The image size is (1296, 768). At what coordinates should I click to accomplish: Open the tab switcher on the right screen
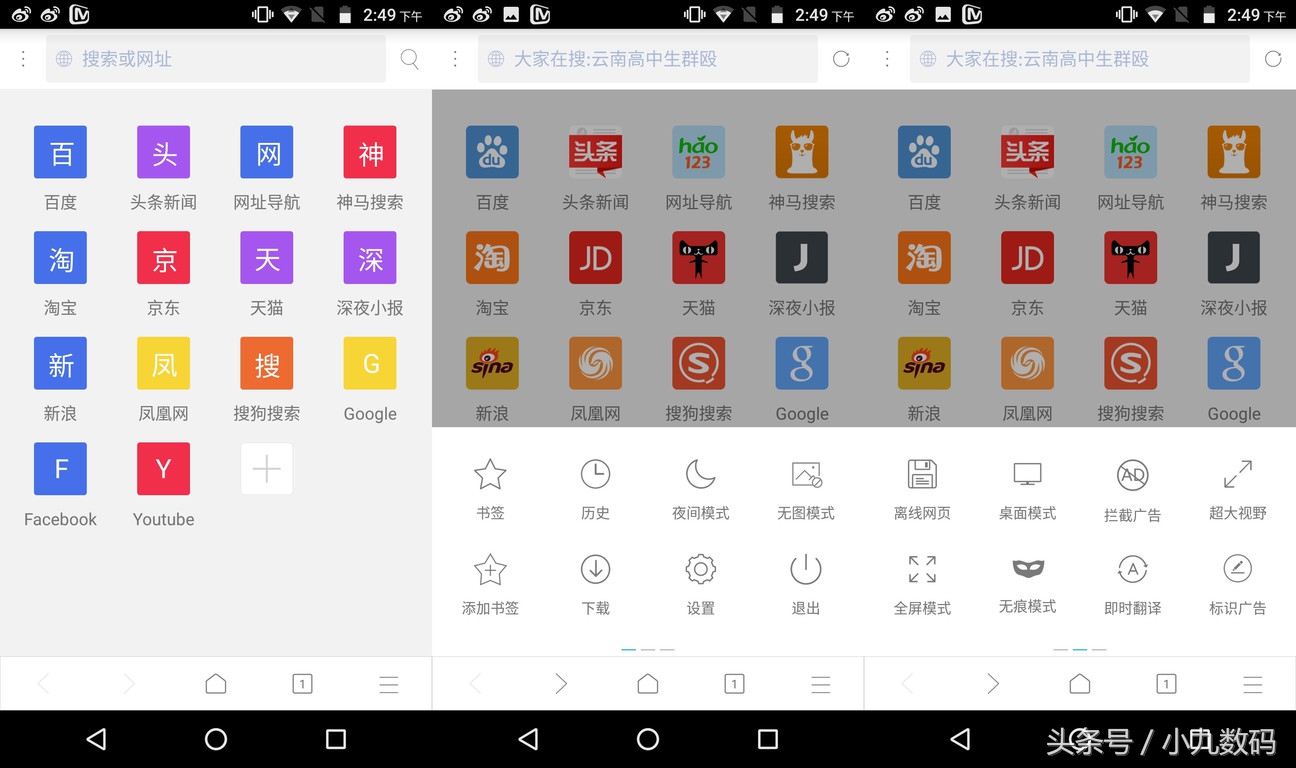pos(1166,684)
